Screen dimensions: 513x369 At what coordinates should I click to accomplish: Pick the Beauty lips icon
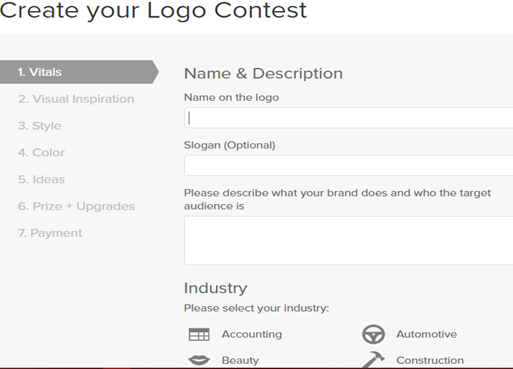(199, 360)
